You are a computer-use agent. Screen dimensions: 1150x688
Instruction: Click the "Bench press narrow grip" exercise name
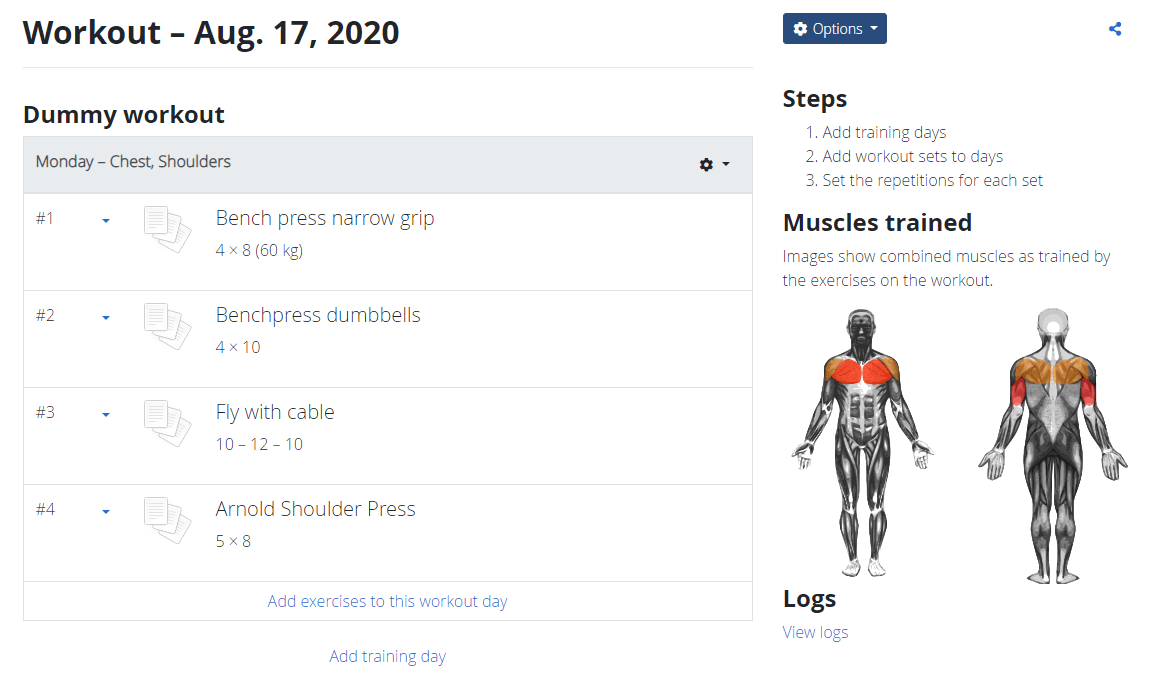(x=325, y=218)
